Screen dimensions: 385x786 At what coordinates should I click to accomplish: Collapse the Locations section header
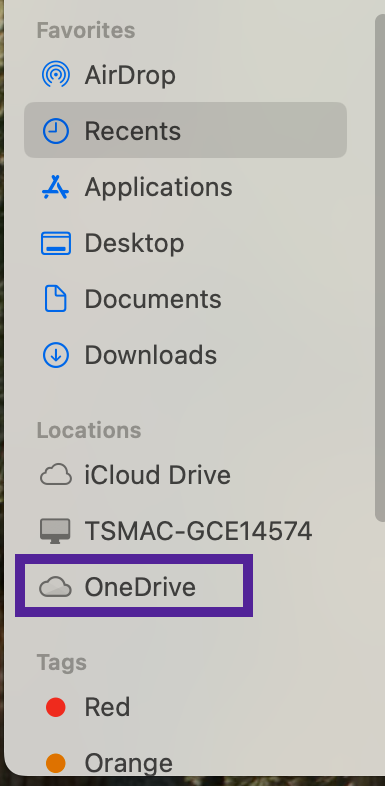89,430
